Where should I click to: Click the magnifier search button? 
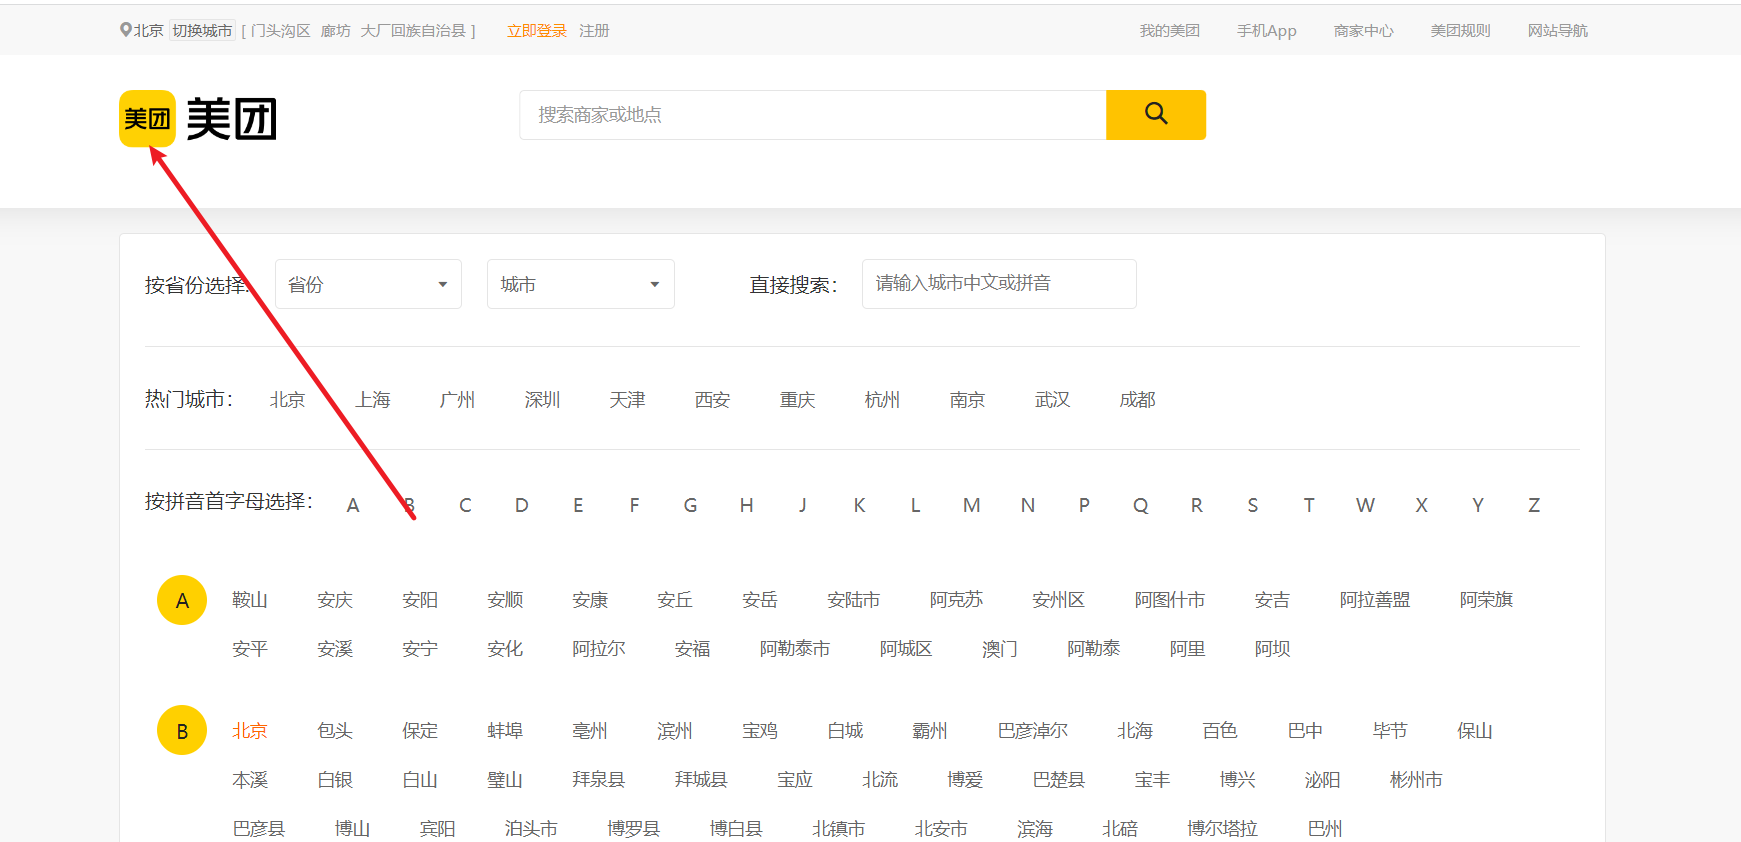pos(1156,115)
